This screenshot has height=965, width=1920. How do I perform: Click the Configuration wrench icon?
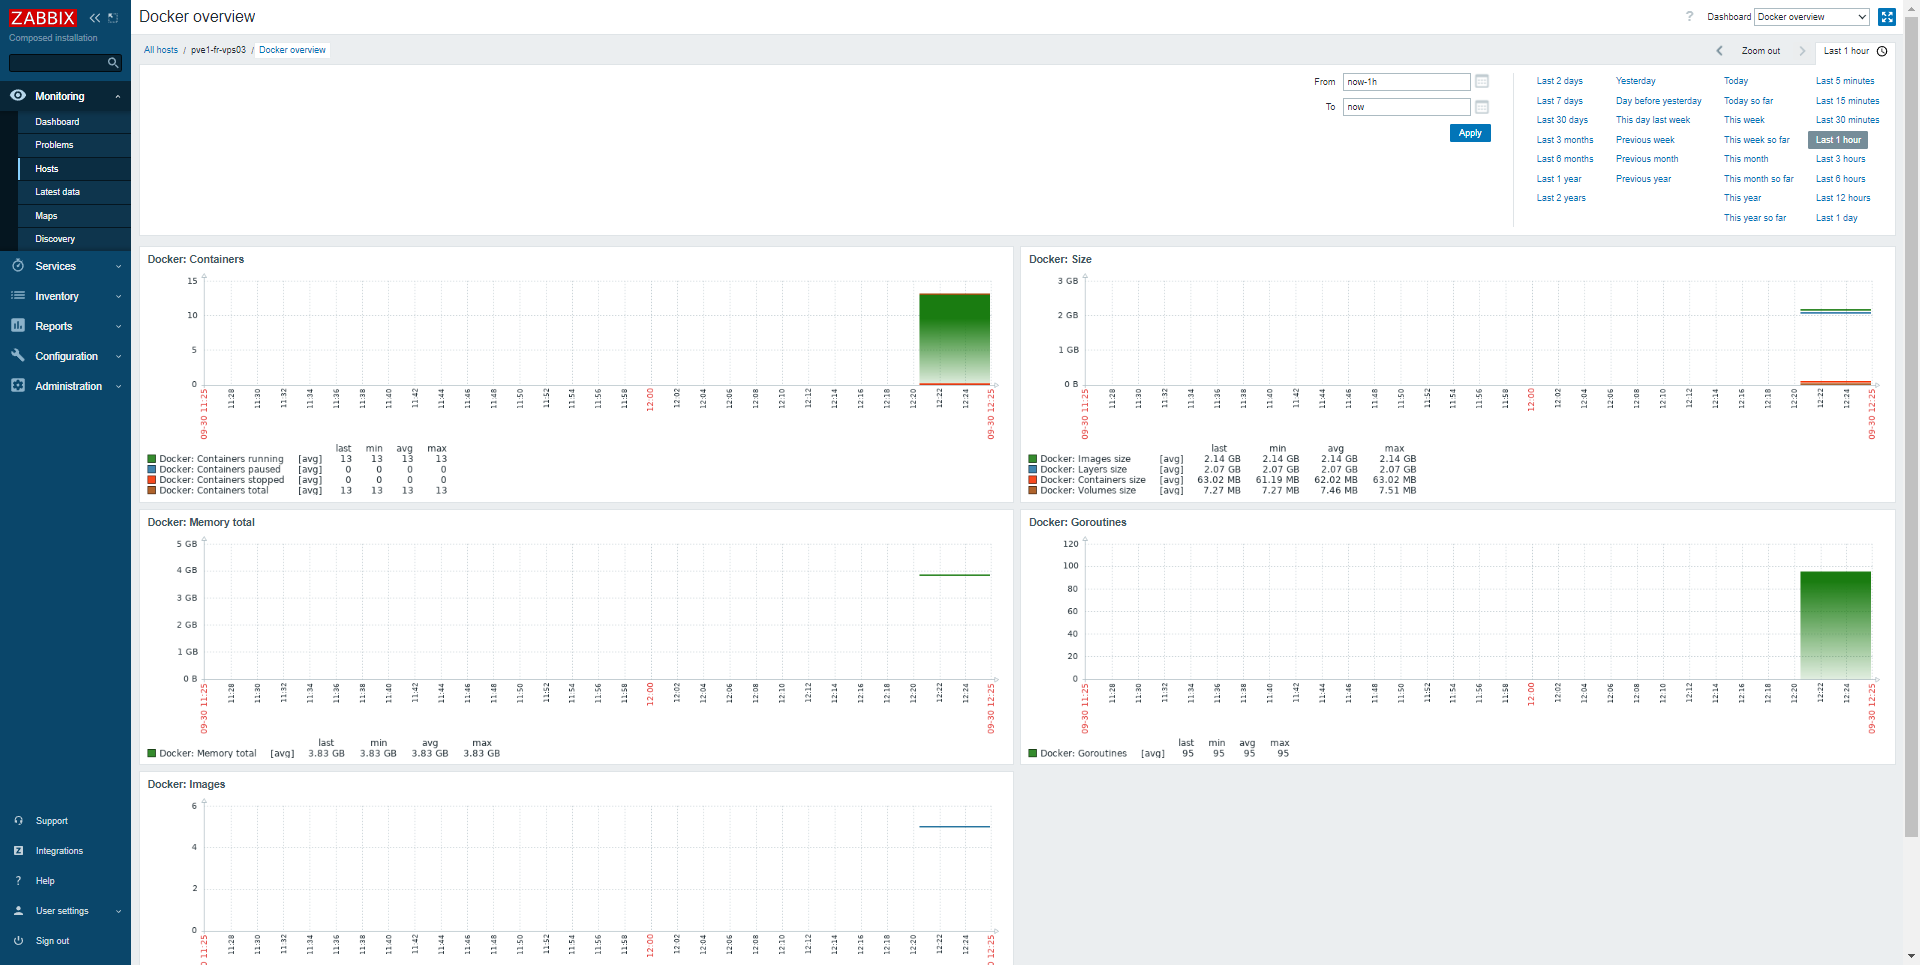point(18,356)
